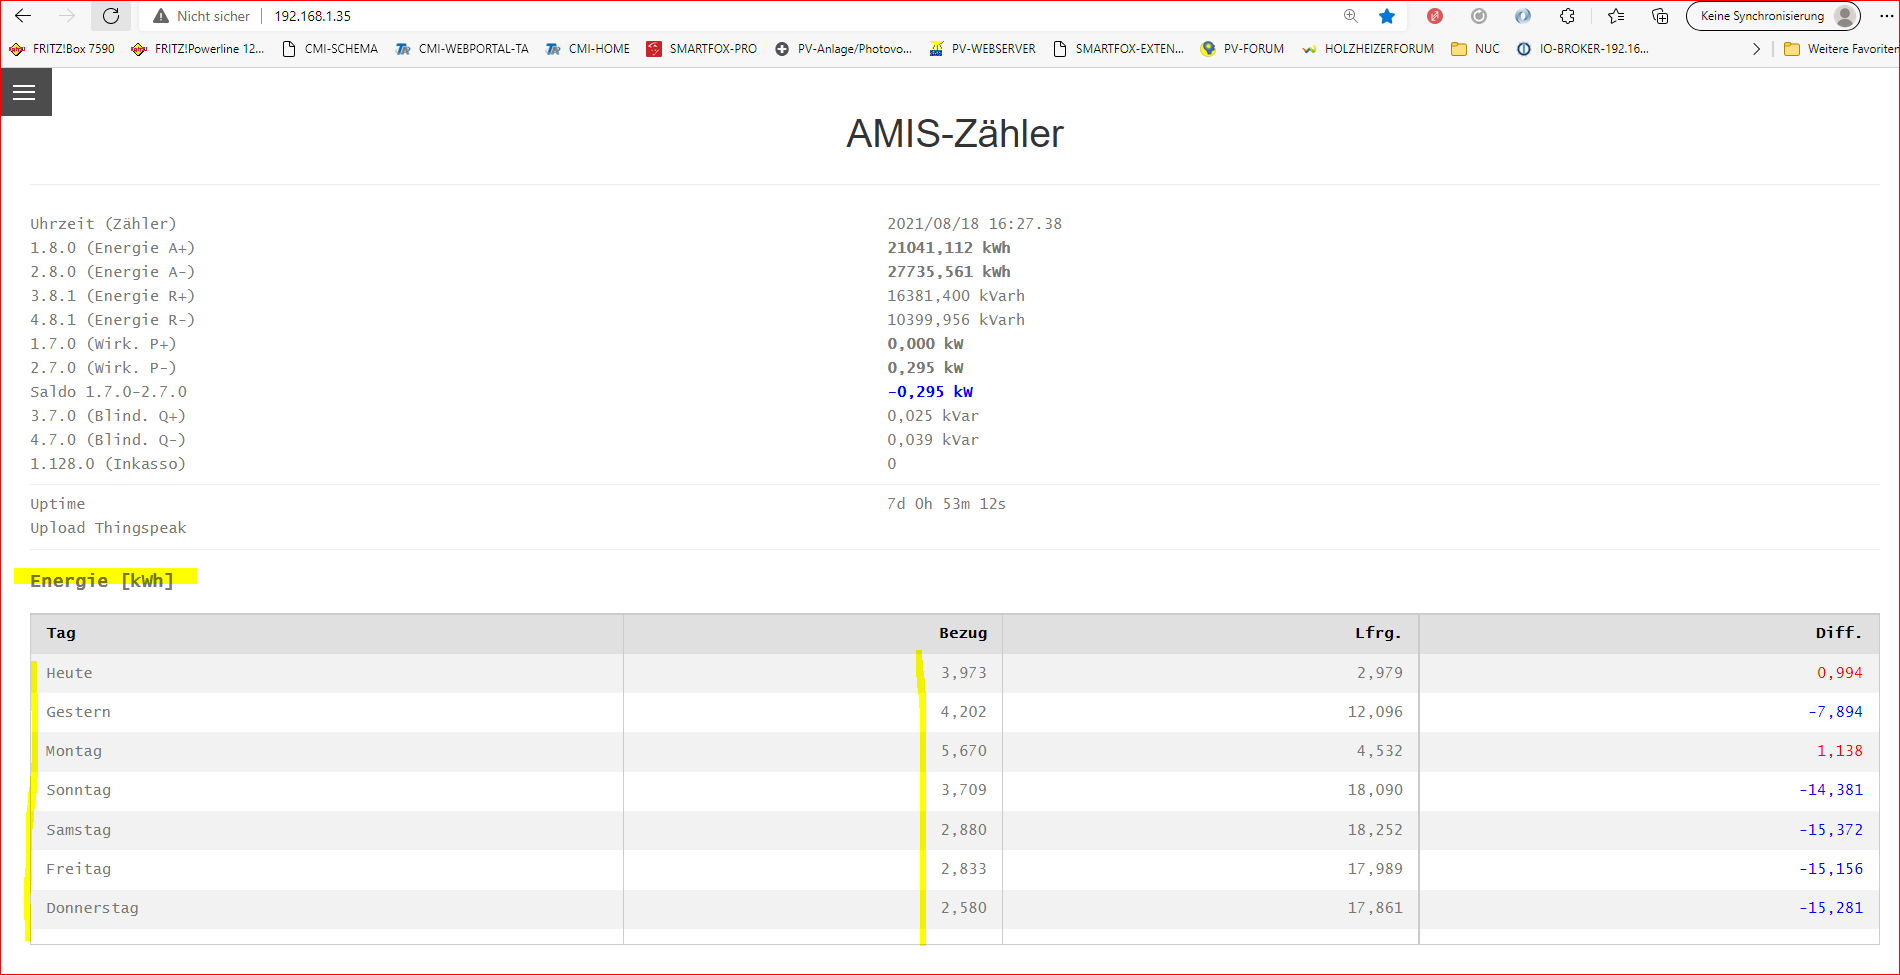
Task: Open the Collections icon
Action: click(1660, 16)
